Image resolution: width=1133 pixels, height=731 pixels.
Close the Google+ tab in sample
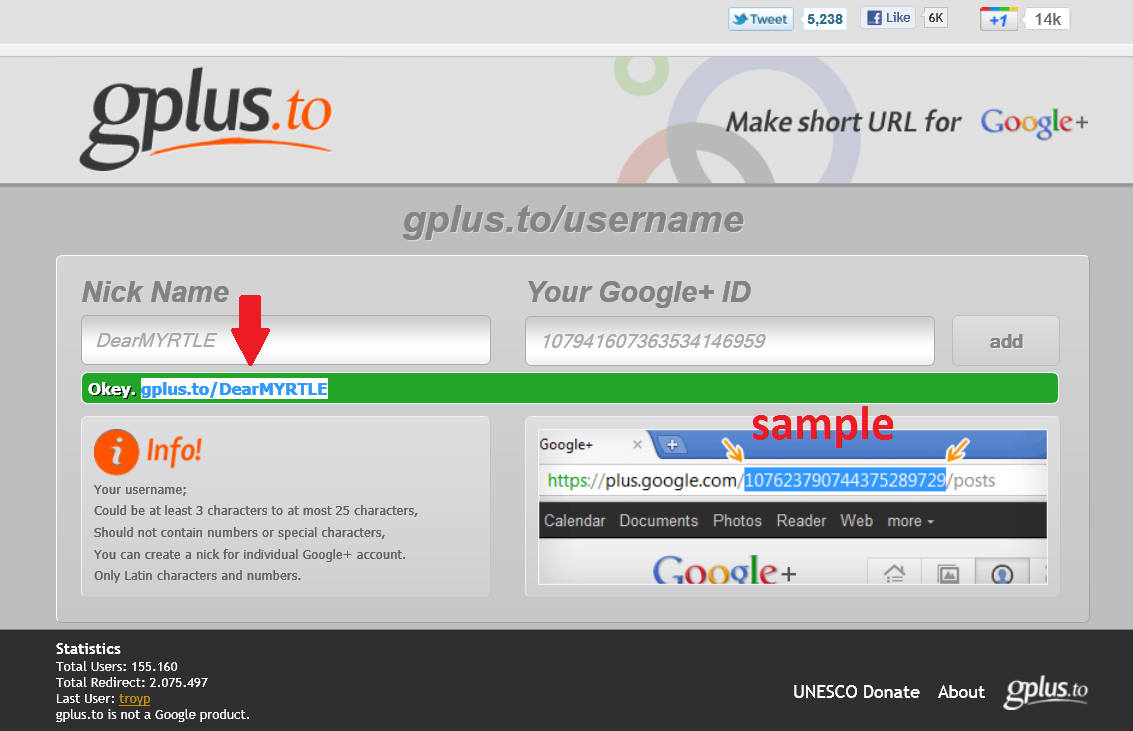coord(637,445)
